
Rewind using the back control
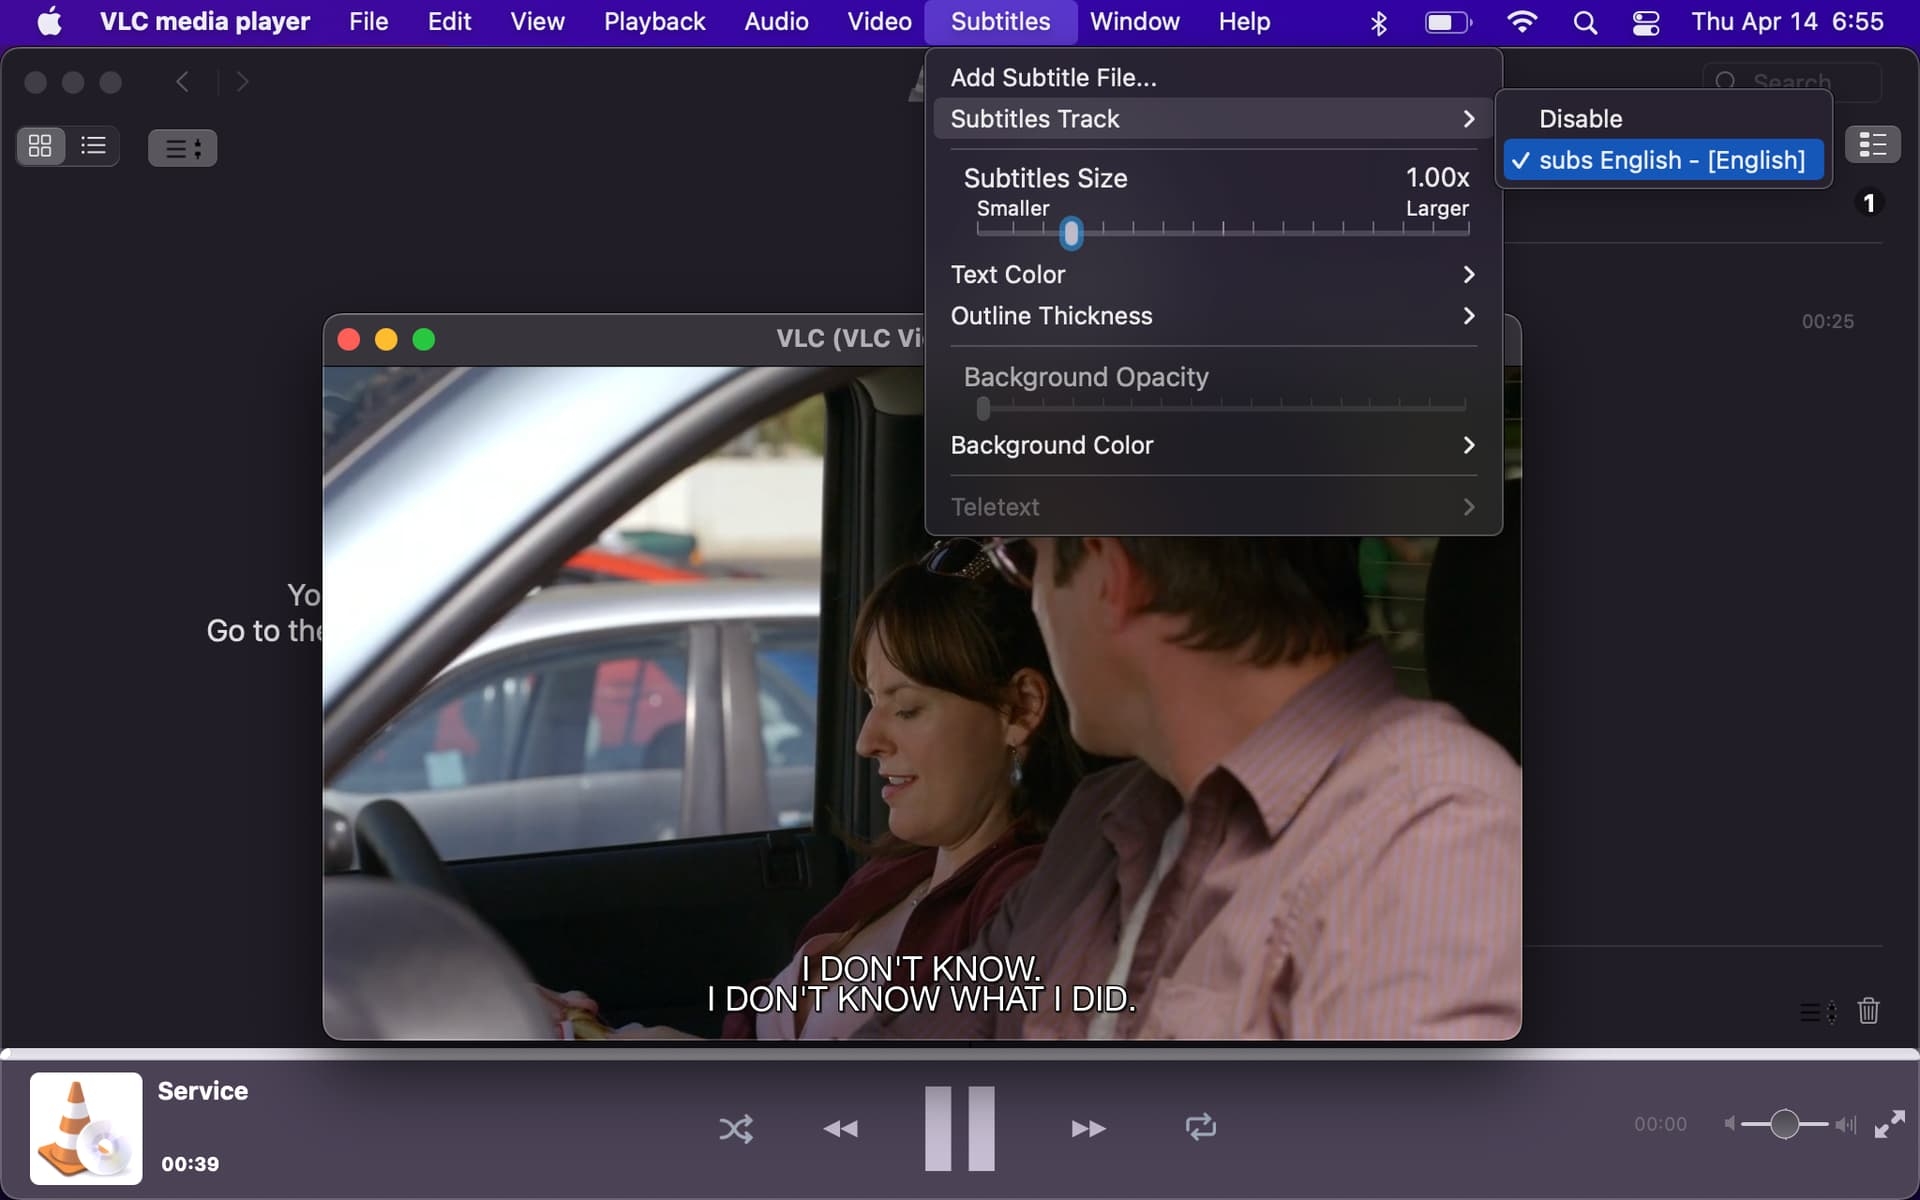(x=840, y=1128)
